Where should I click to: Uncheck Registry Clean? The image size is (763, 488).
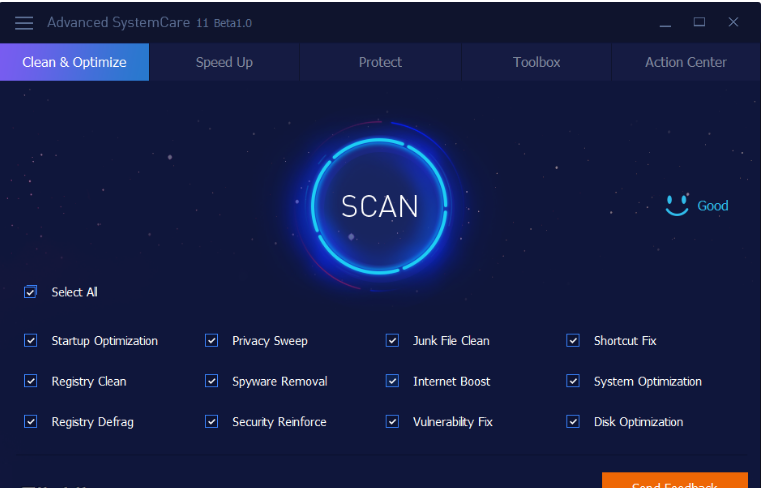pyautogui.click(x=31, y=381)
